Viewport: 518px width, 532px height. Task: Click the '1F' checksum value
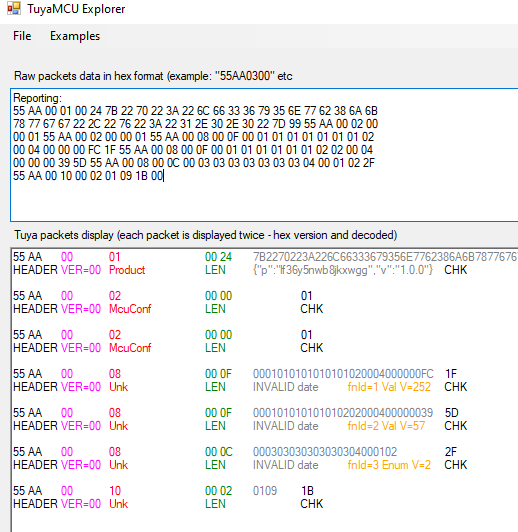[451, 374]
